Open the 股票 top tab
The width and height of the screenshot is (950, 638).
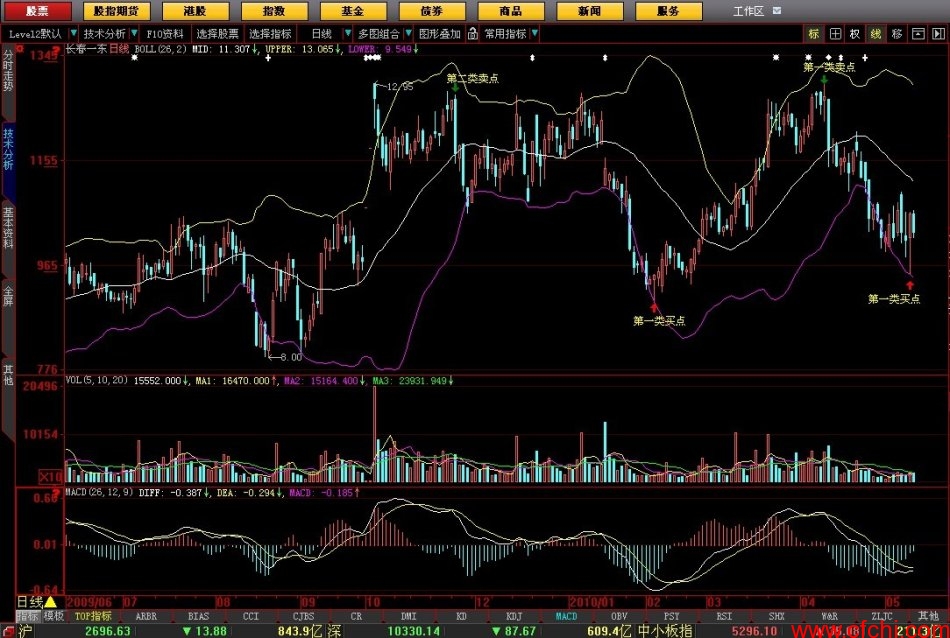click(x=37, y=11)
